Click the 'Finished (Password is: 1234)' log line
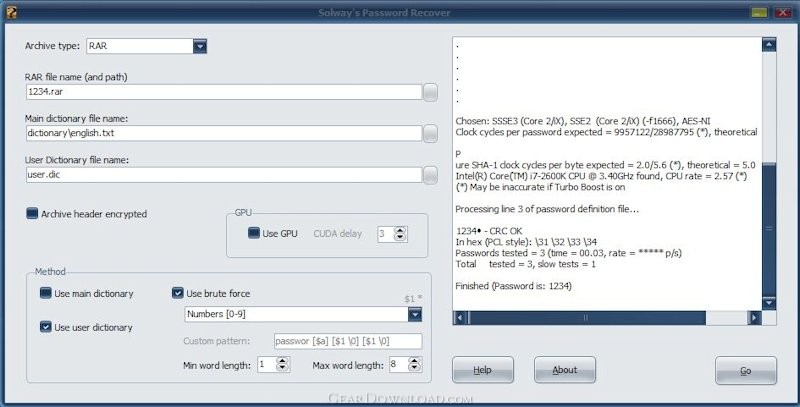The height and width of the screenshot is (407, 800). tap(513, 286)
